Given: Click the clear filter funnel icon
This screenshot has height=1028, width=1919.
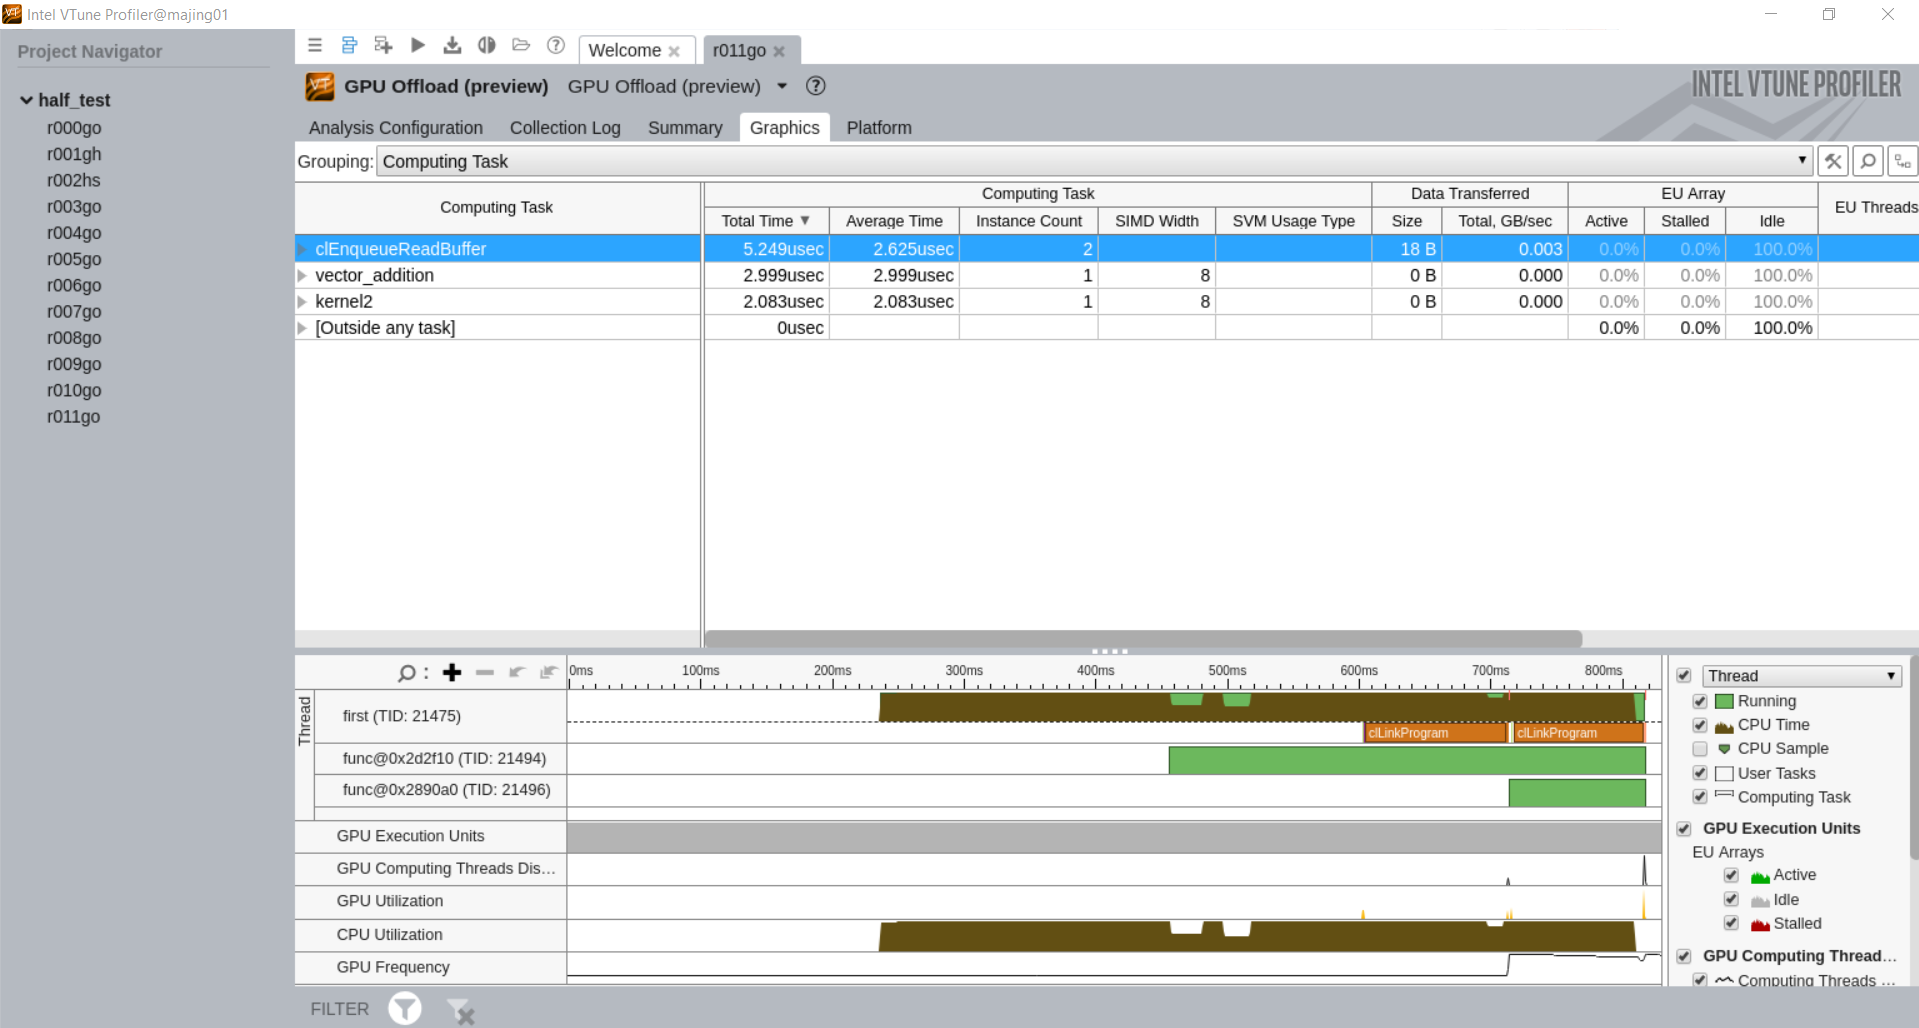Looking at the screenshot, I should click(x=460, y=1011).
